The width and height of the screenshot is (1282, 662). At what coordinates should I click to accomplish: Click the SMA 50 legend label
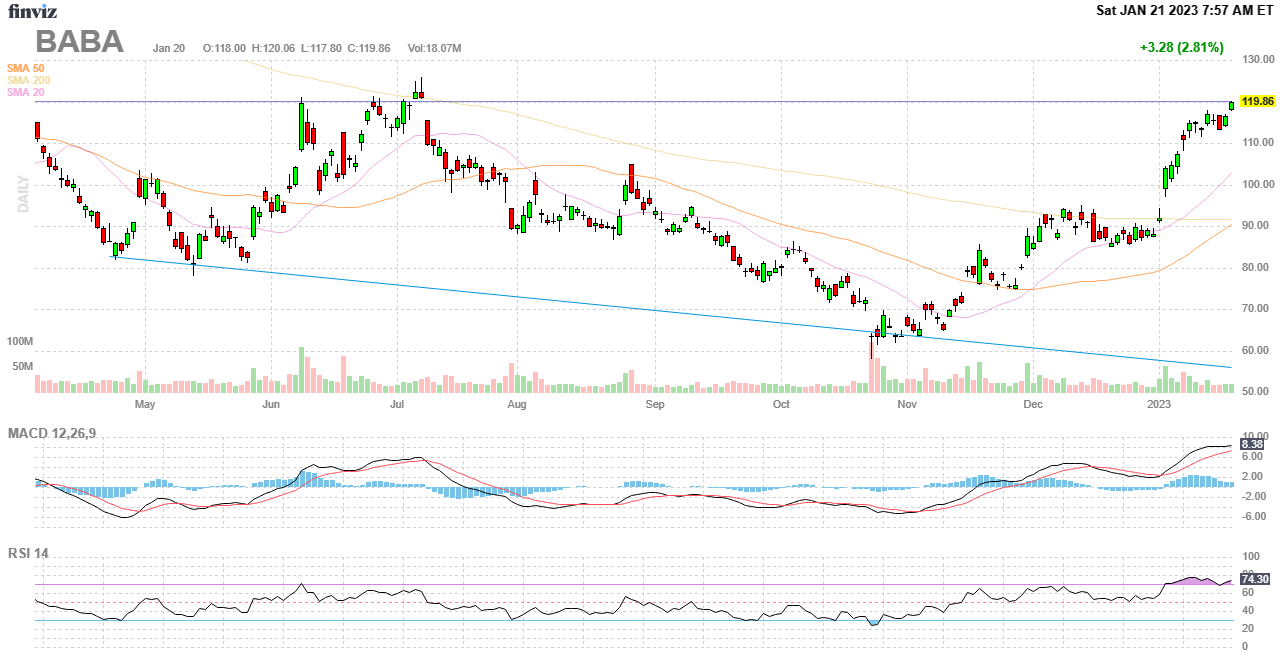pos(25,68)
